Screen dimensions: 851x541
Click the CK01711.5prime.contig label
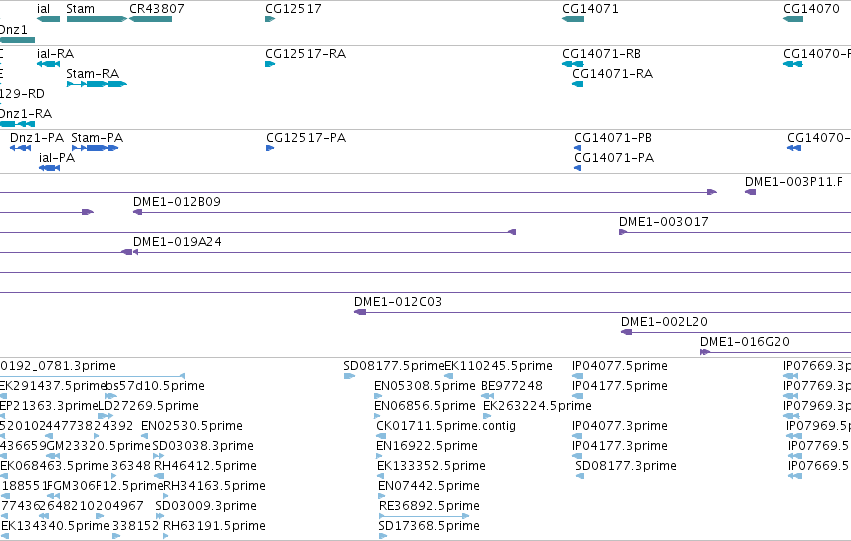pos(446,426)
